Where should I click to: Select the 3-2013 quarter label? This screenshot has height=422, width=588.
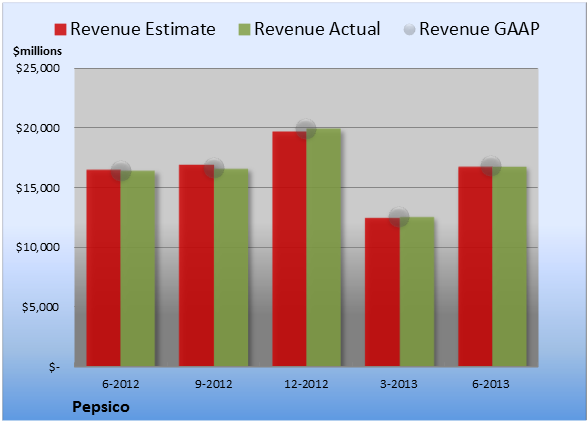click(399, 384)
